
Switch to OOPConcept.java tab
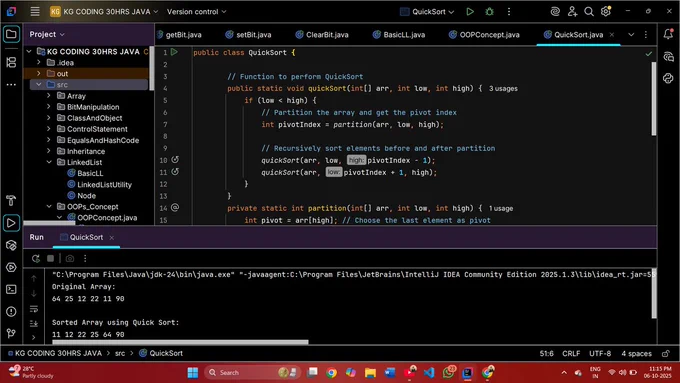[484, 35]
